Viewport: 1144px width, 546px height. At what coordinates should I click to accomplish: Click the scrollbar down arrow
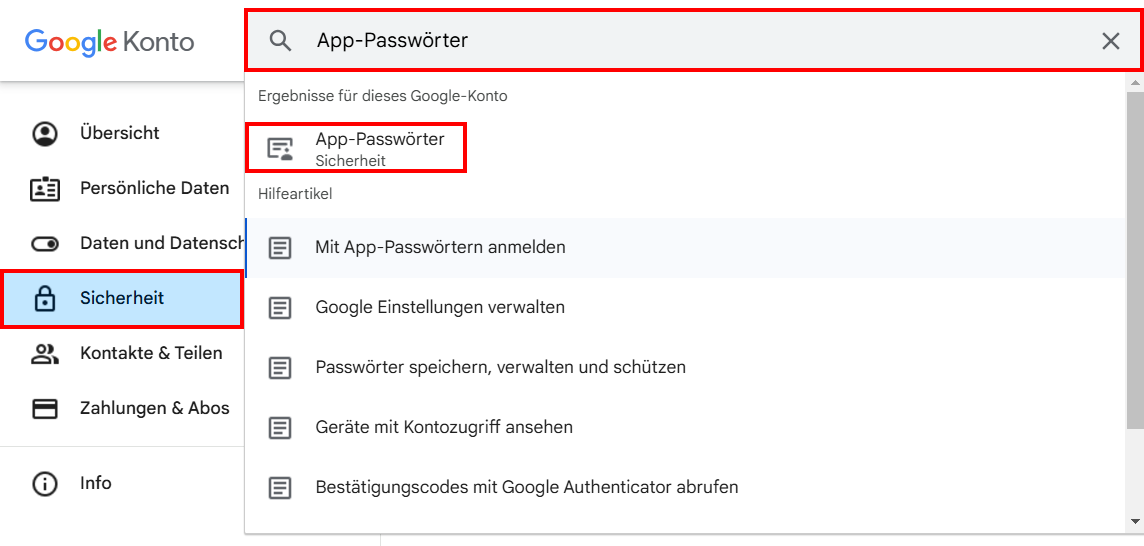1134,521
